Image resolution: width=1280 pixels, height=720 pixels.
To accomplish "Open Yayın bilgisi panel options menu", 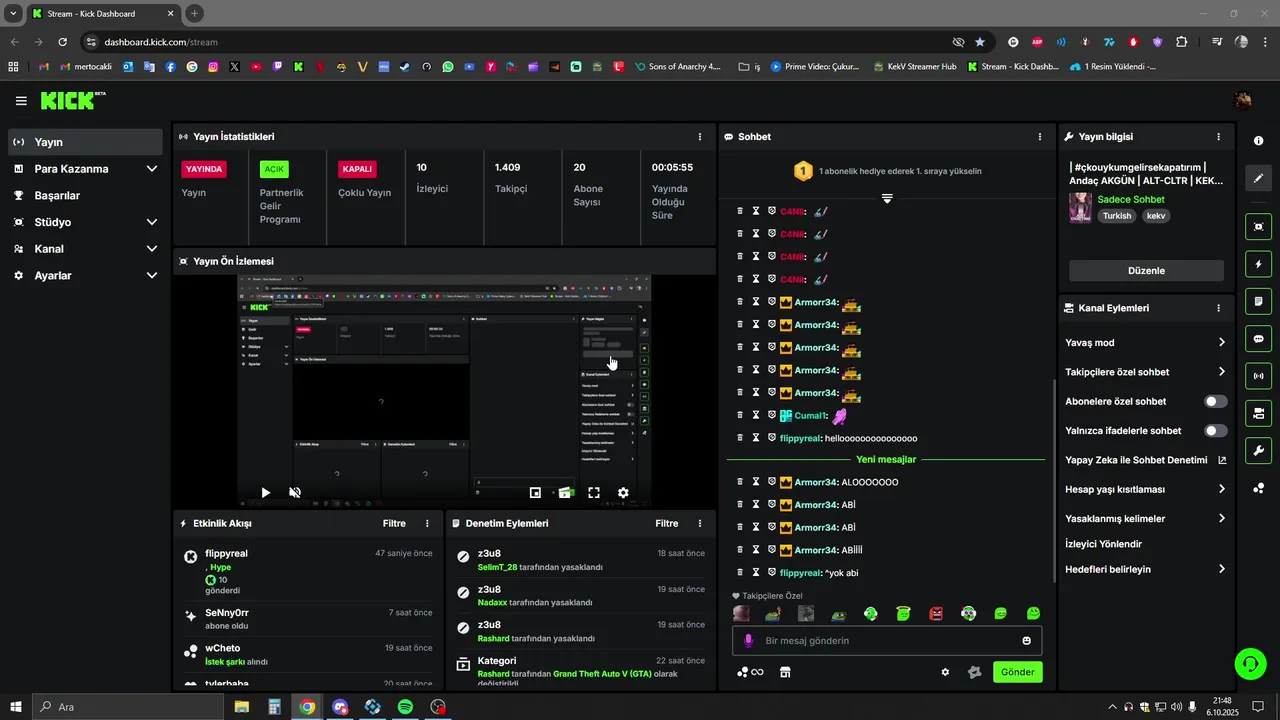I will [1218, 136].
